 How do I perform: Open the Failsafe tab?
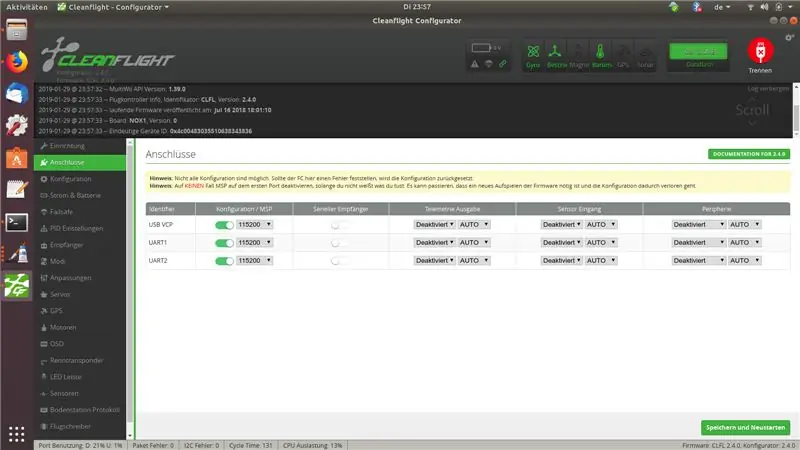click(x=80, y=212)
